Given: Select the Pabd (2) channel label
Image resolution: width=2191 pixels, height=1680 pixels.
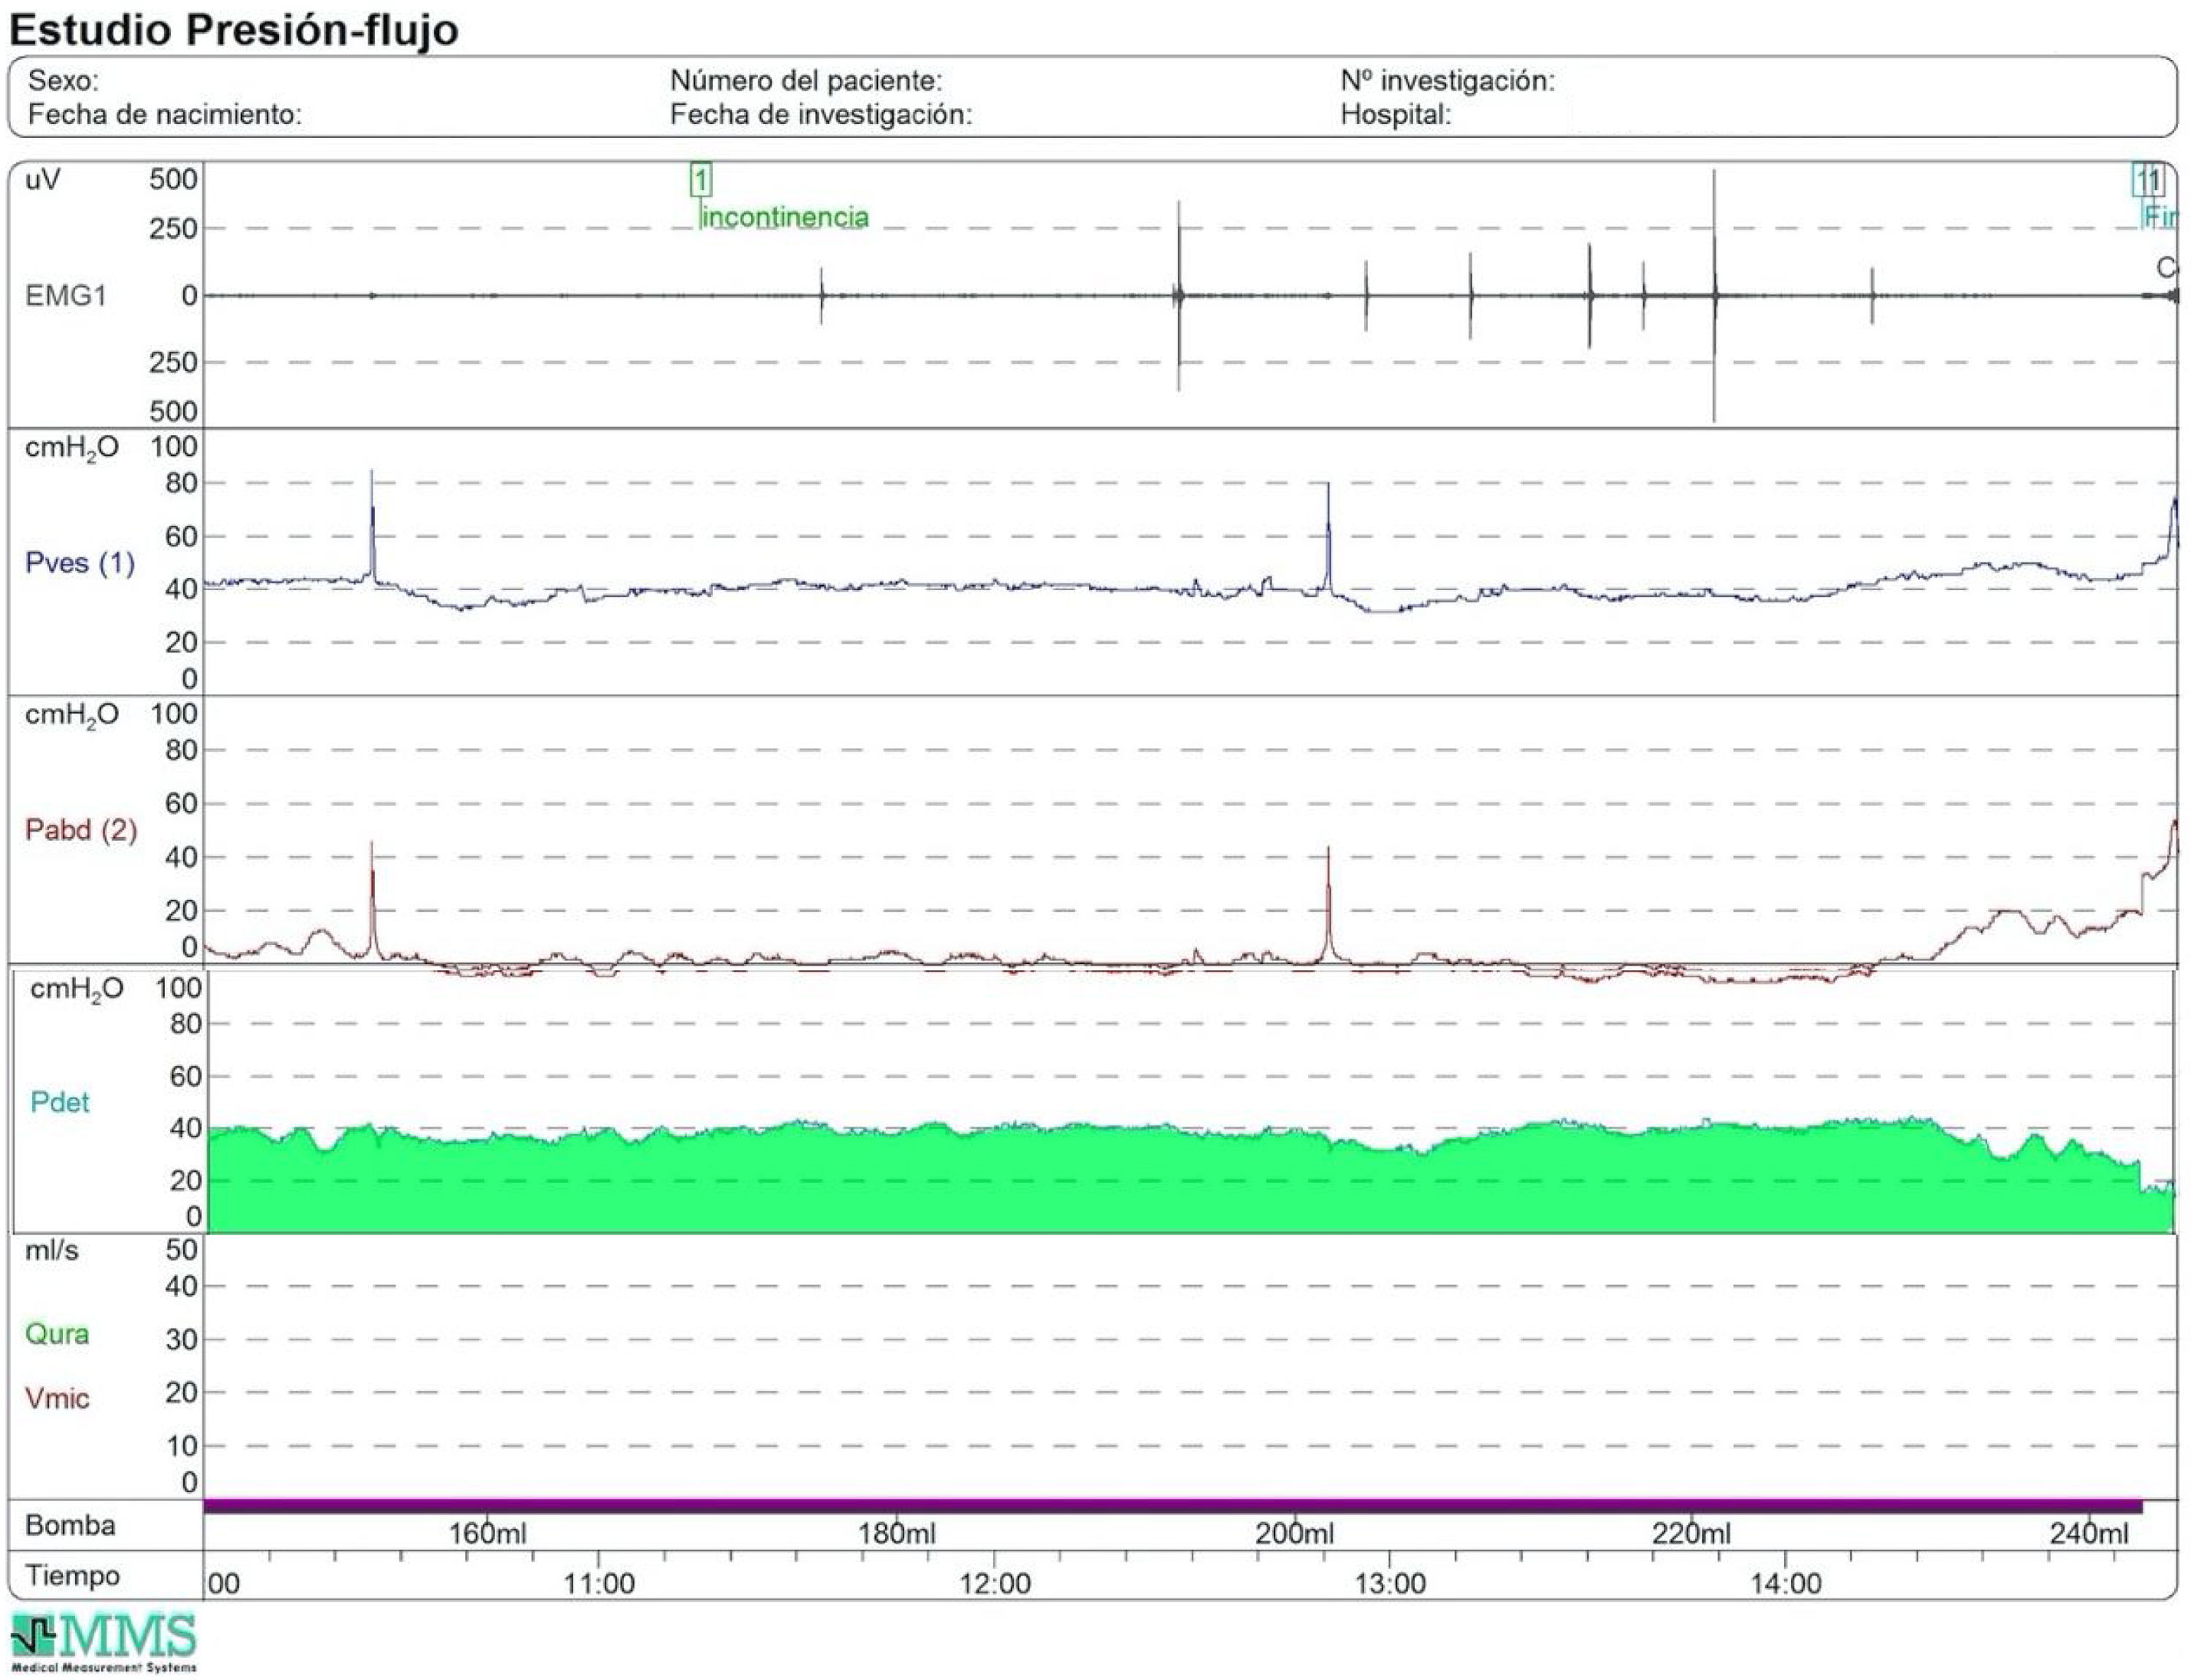Looking at the screenshot, I should tap(80, 830).
